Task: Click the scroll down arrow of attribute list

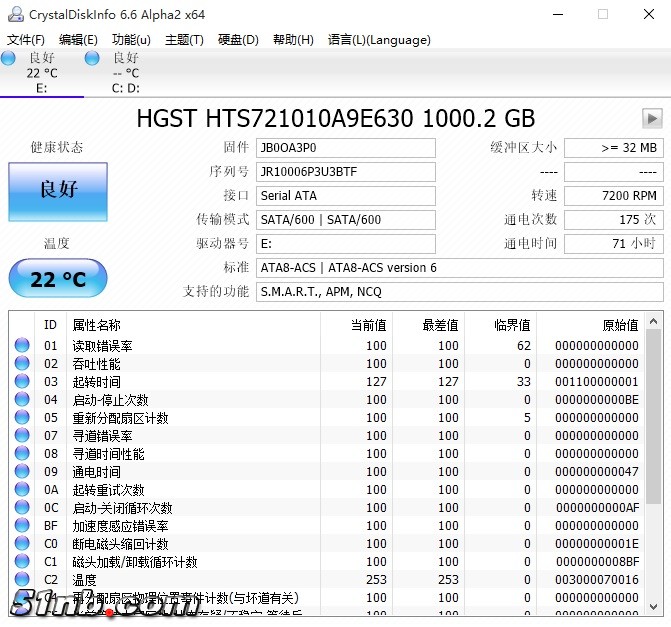Action: (x=653, y=606)
